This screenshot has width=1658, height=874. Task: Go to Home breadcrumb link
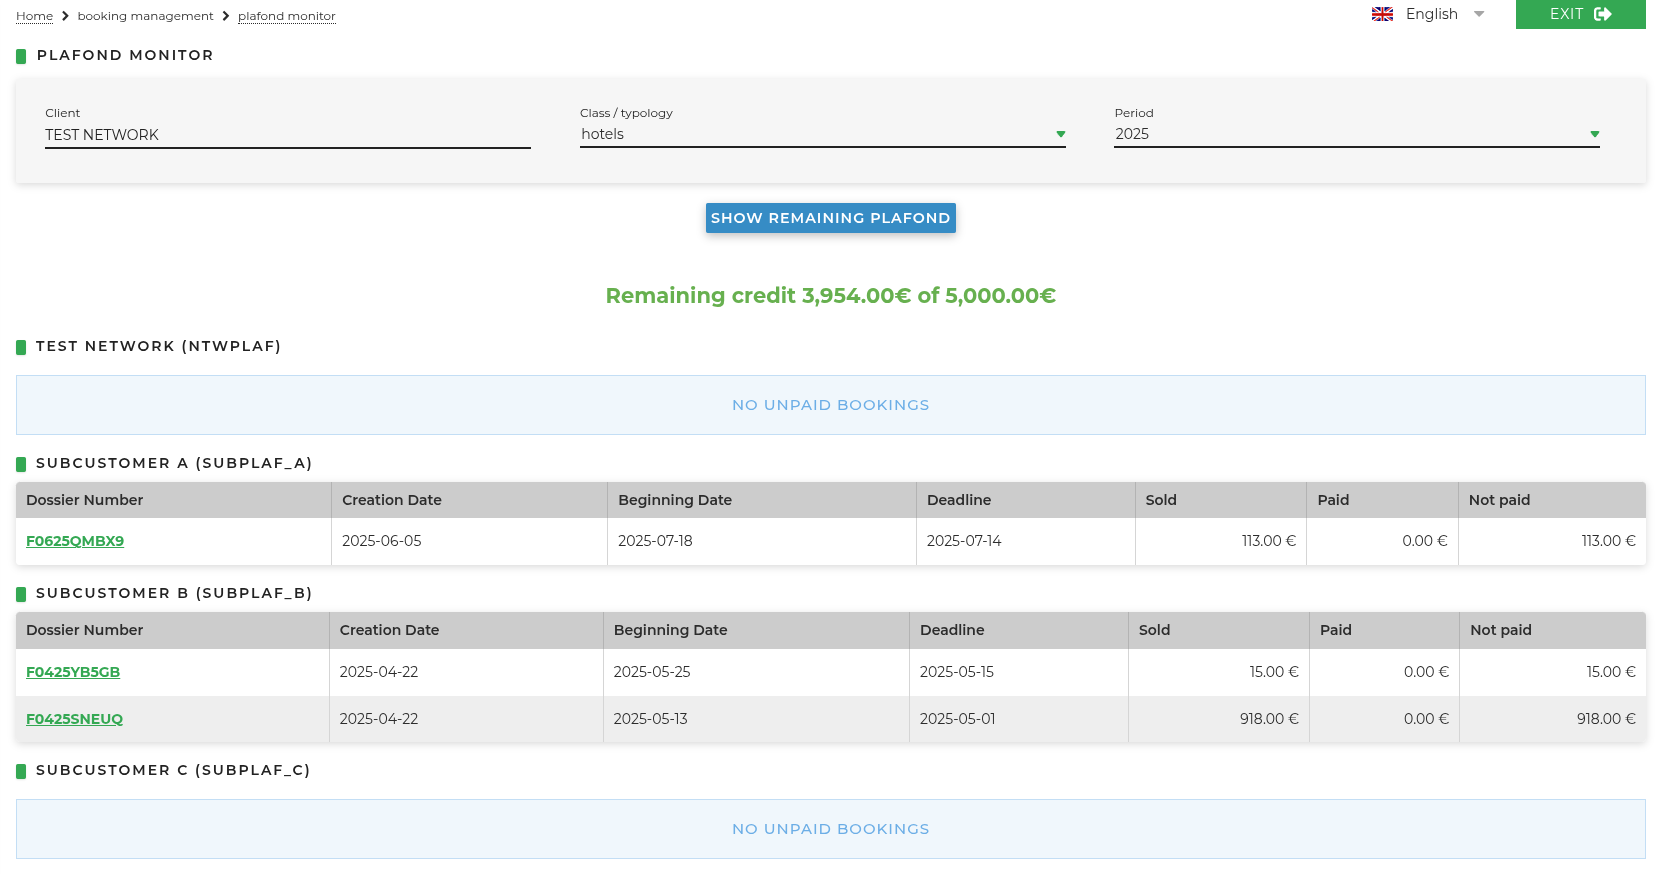pos(34,16)
